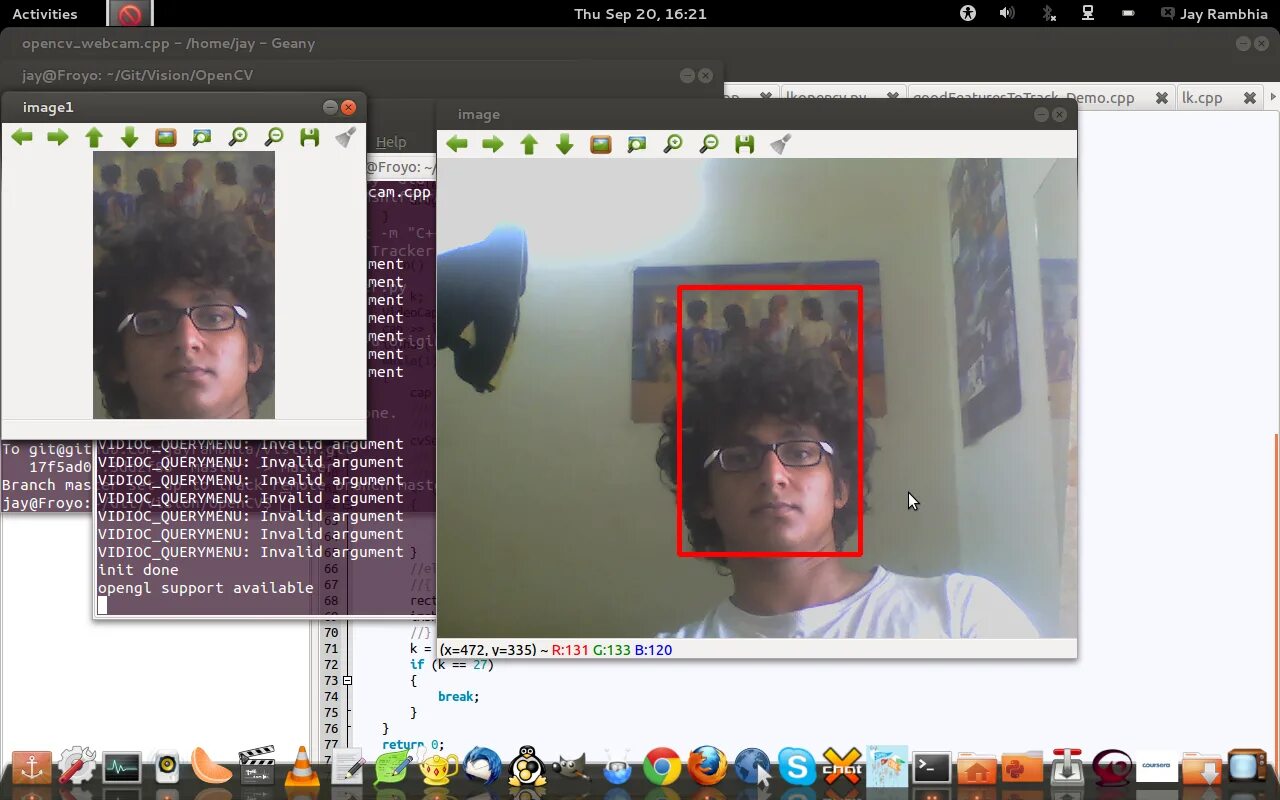1280x800 pixels.
Task: Open Terminal from the dock
Action: coord(932,767)
